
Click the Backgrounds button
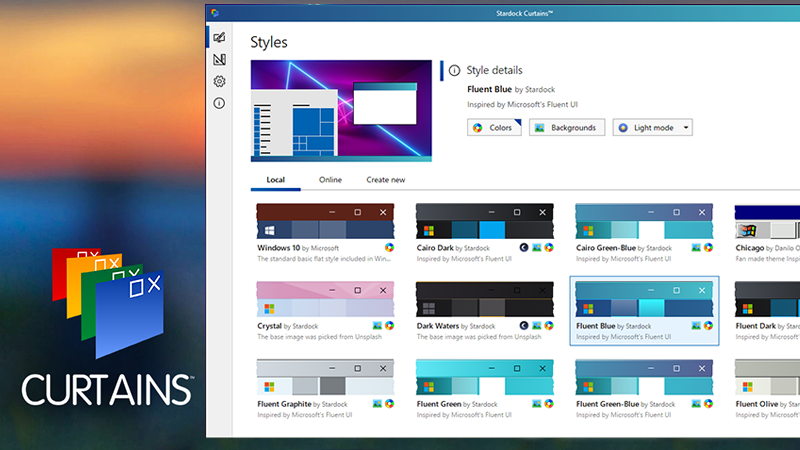pyautogui.click(x=567, y=128)
